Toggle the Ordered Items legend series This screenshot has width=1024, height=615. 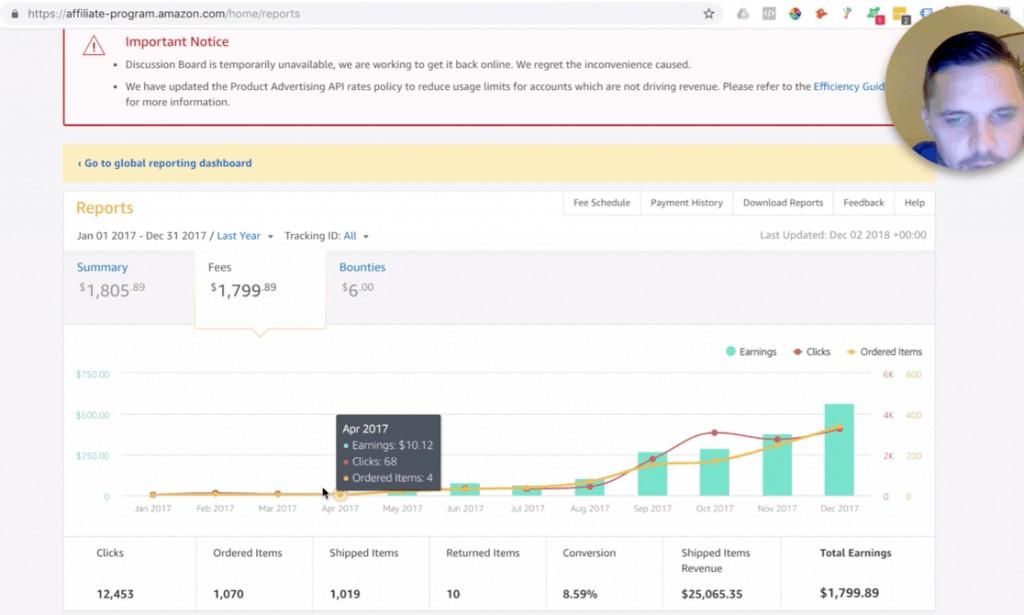coord(884,352)
